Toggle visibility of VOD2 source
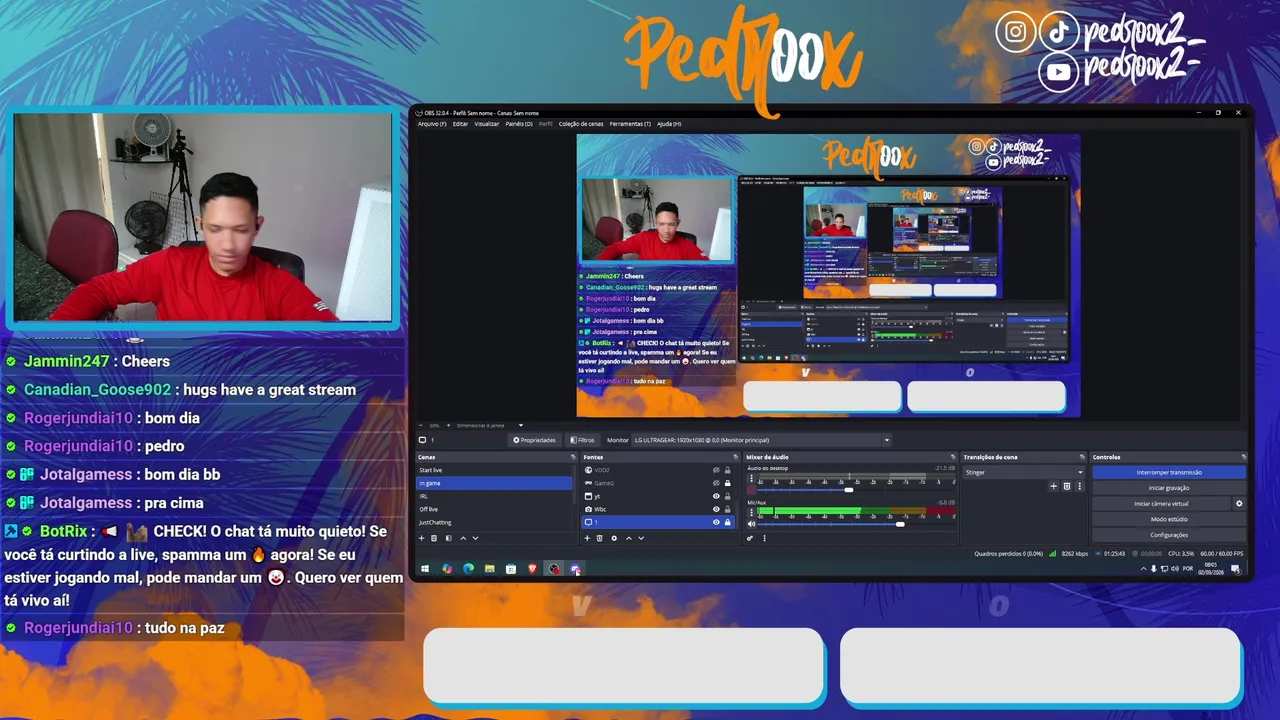This screenshot has width=1280, height=720. [x=716, y=470]
